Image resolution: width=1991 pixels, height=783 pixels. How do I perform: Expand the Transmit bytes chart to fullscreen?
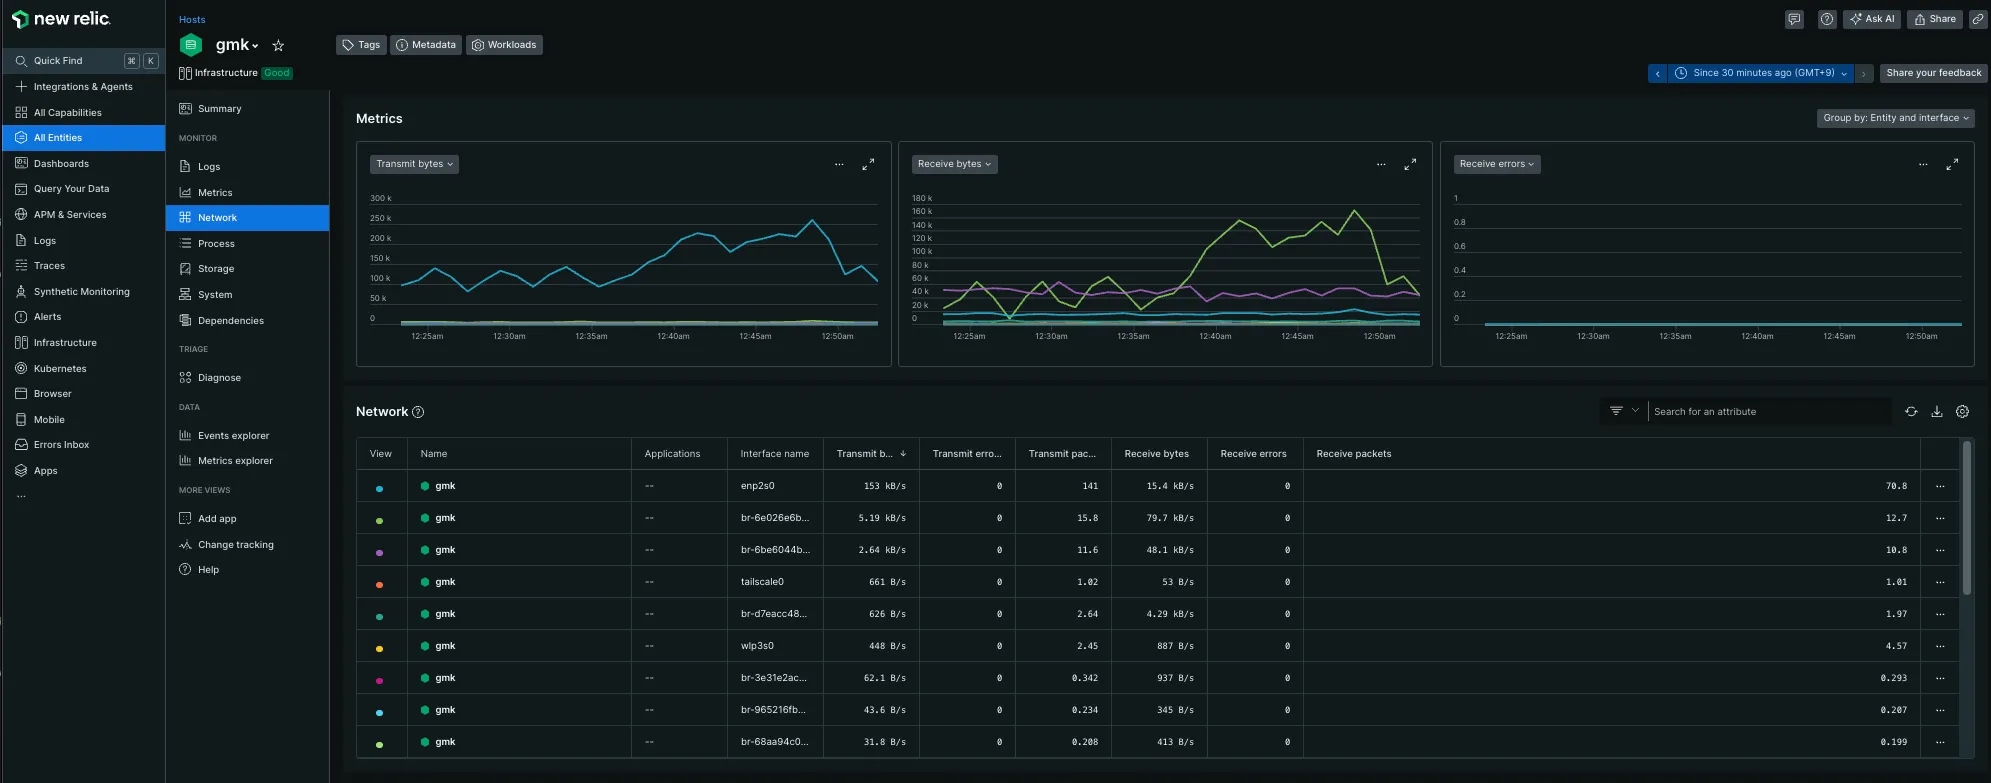tap(868, 164)
